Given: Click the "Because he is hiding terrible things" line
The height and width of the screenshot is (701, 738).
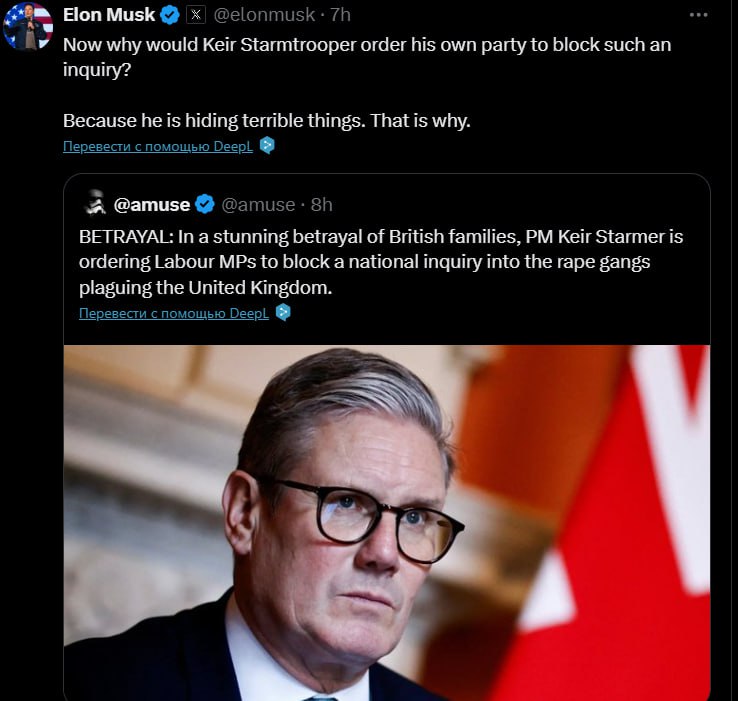Looking at the screenshot, I should coord(266,120).
